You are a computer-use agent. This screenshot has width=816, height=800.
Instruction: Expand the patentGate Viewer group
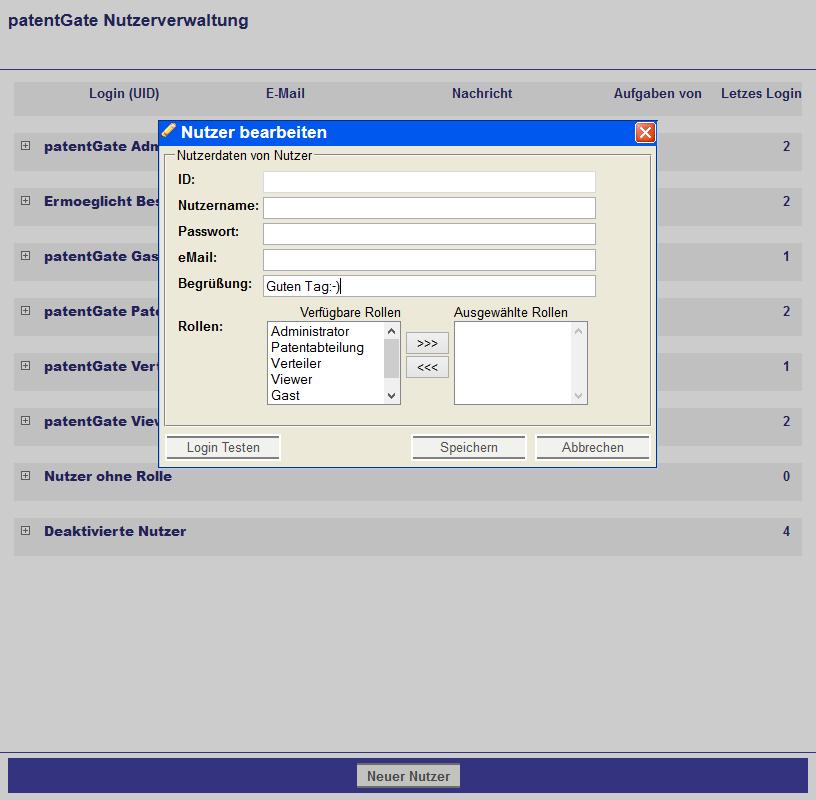tap(25, 421)
